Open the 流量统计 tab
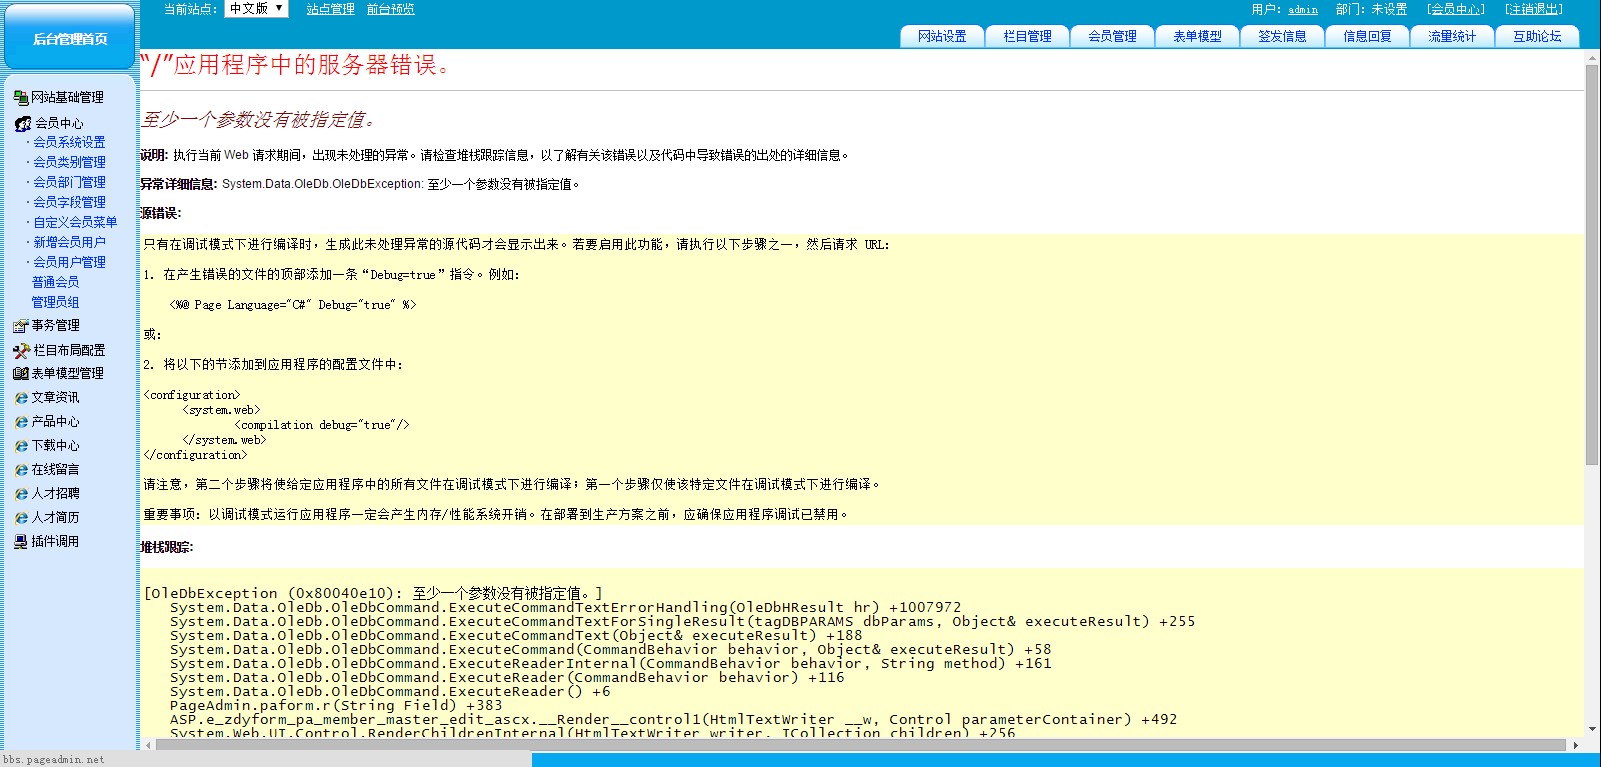 click(1452, 36)
